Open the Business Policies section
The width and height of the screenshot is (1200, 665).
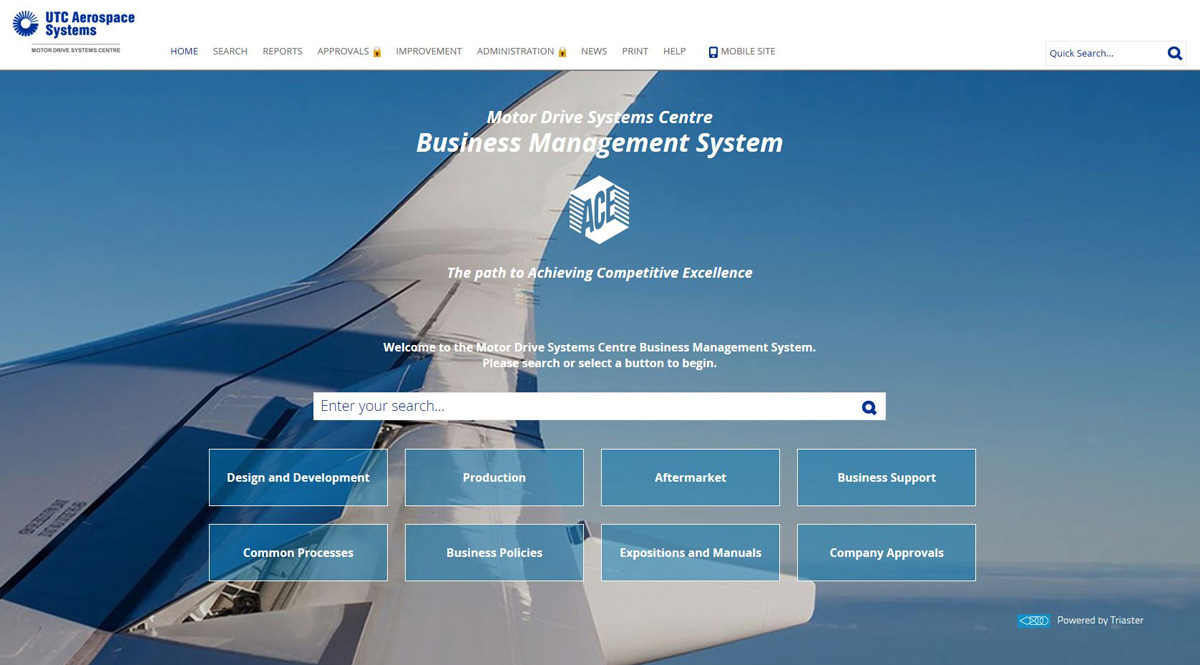(494, 552)
